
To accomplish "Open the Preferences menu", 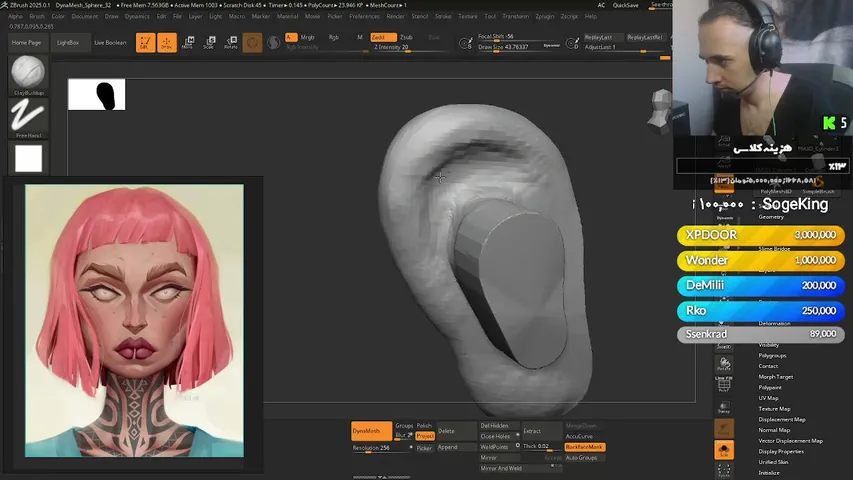I will click(364, 16).
